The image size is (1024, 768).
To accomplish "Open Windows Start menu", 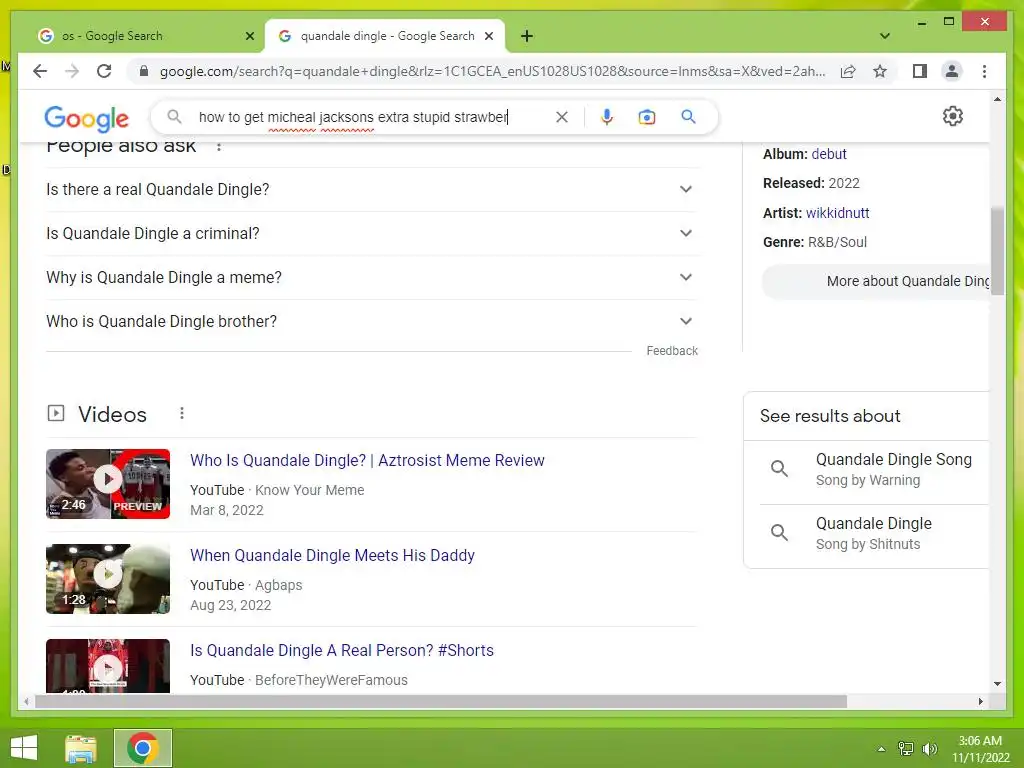I will click(24, 748).
